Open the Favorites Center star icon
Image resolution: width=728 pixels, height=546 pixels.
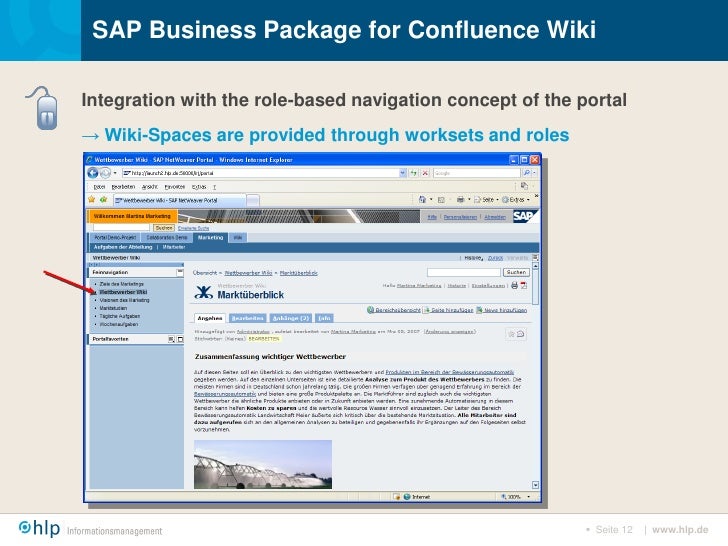(x=91, y=200)
